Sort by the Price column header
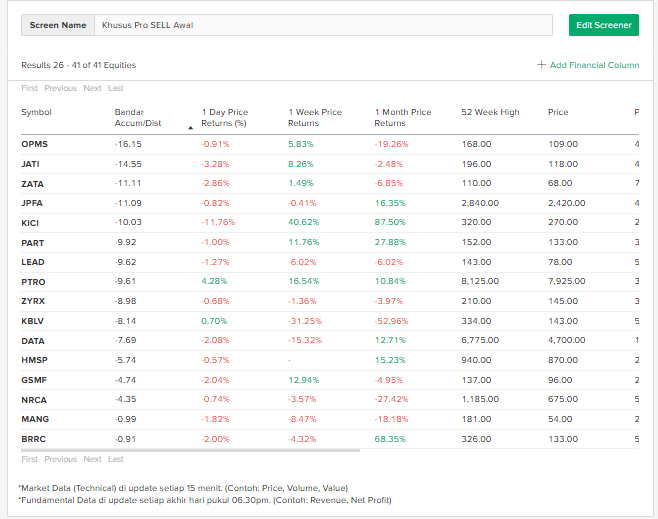The image size is (658, 519). 558,112
